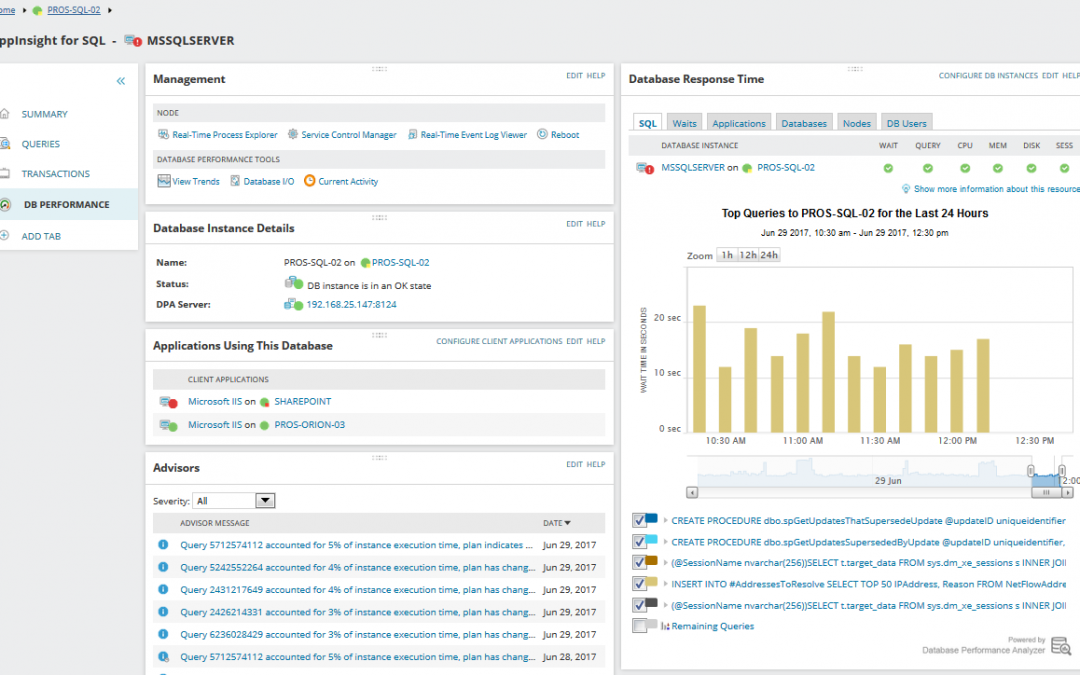Expand the dark gray SessionName query arrow
Screen dimensions: 1080x675
pos(665,605)
